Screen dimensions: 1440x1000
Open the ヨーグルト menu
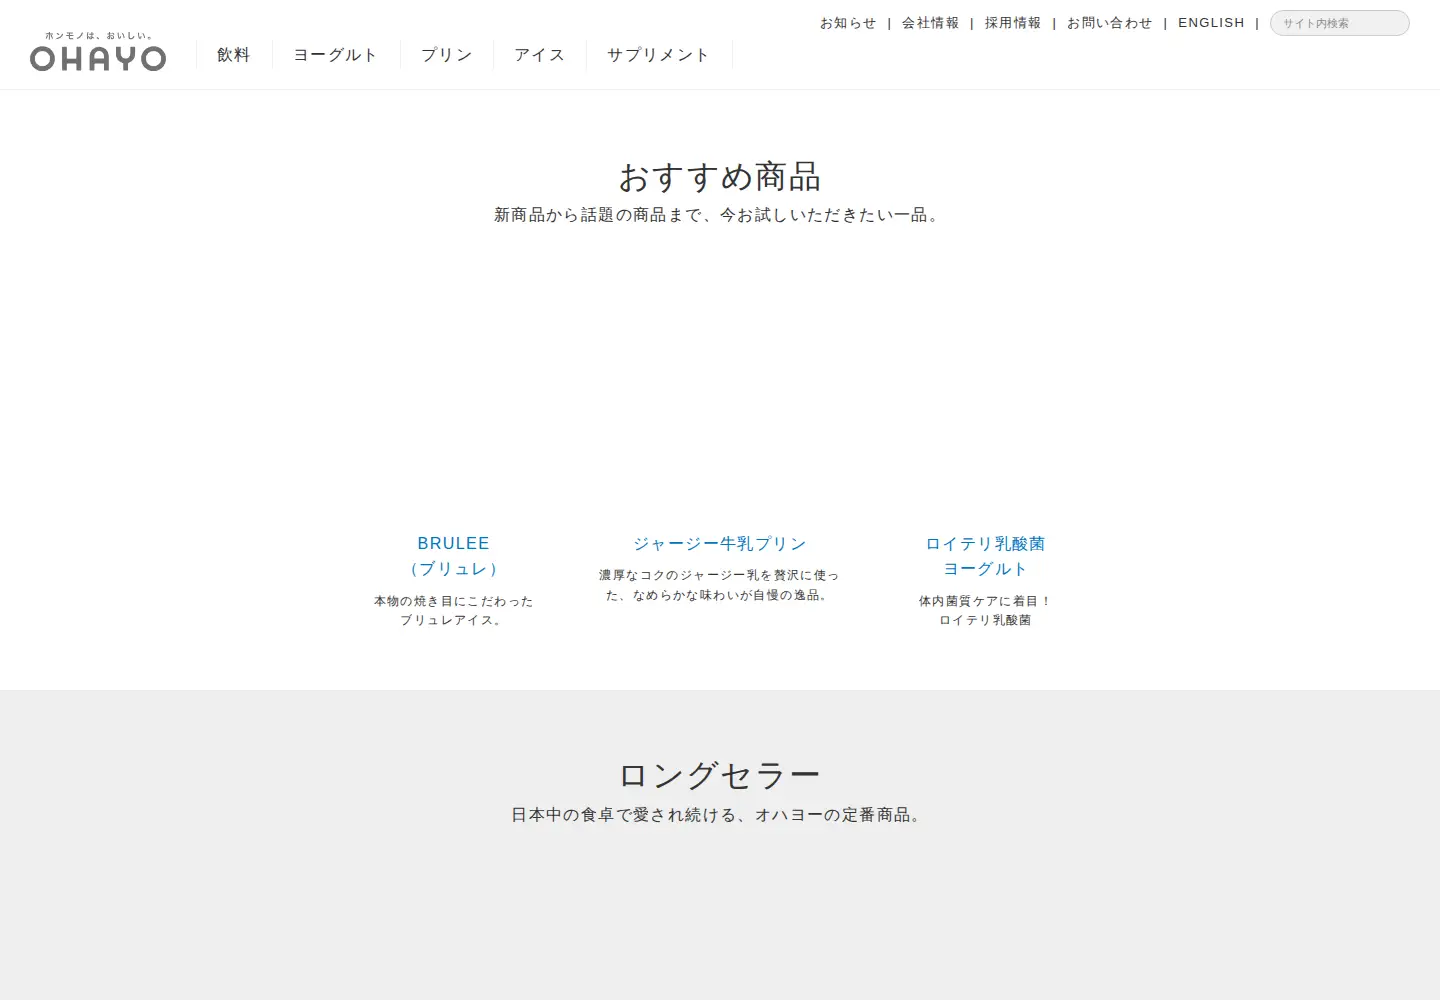coord(336,55)
